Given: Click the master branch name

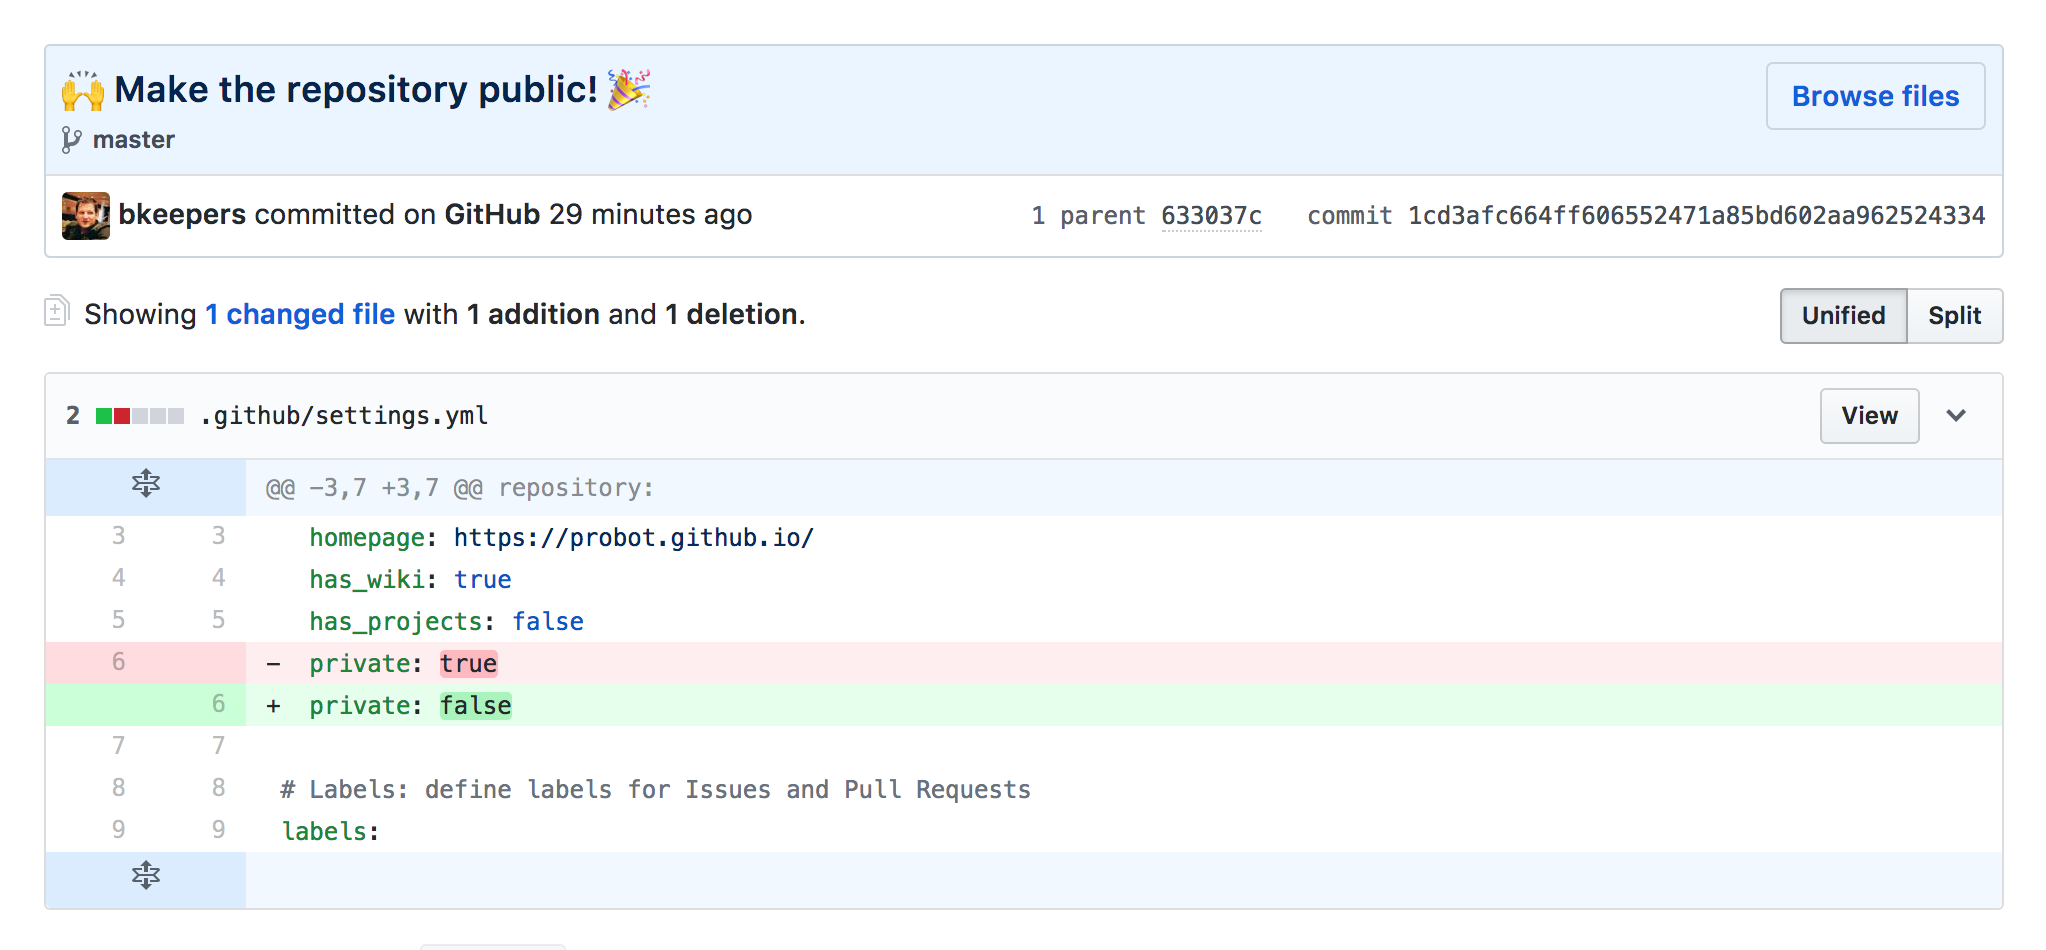Looking at the screenshot, I should [134, 140].
